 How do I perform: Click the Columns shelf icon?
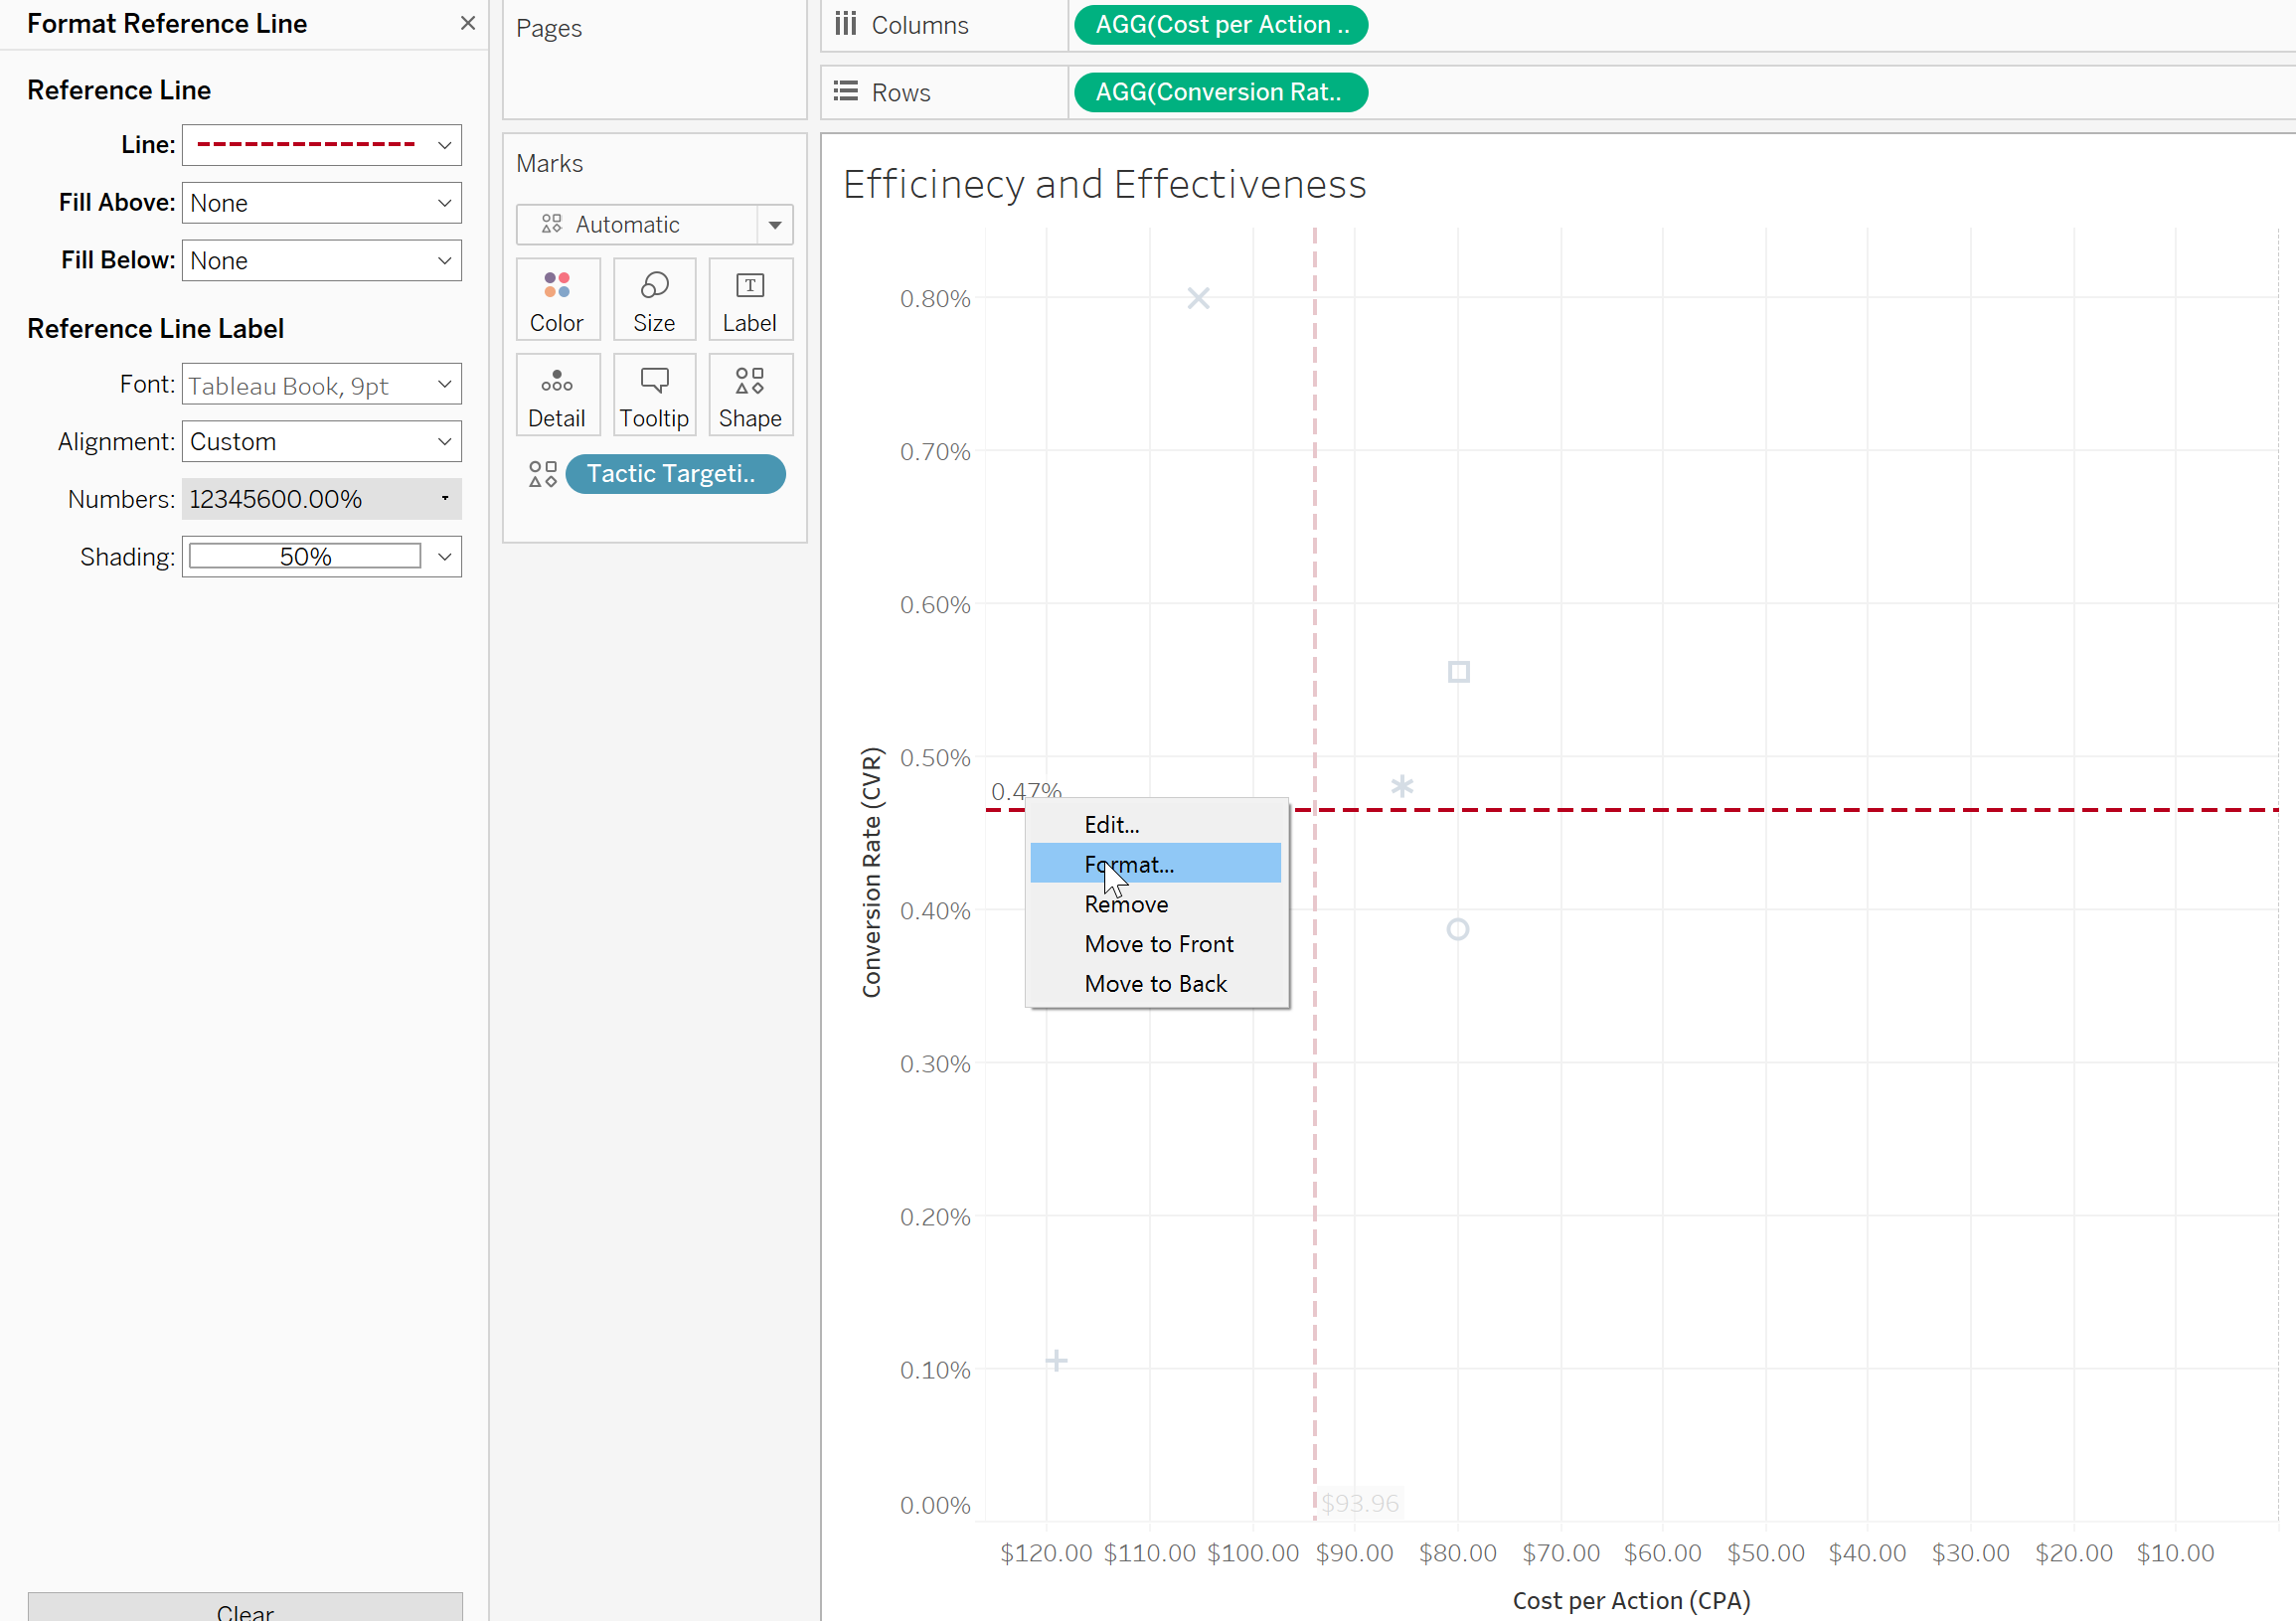point(846,24)
